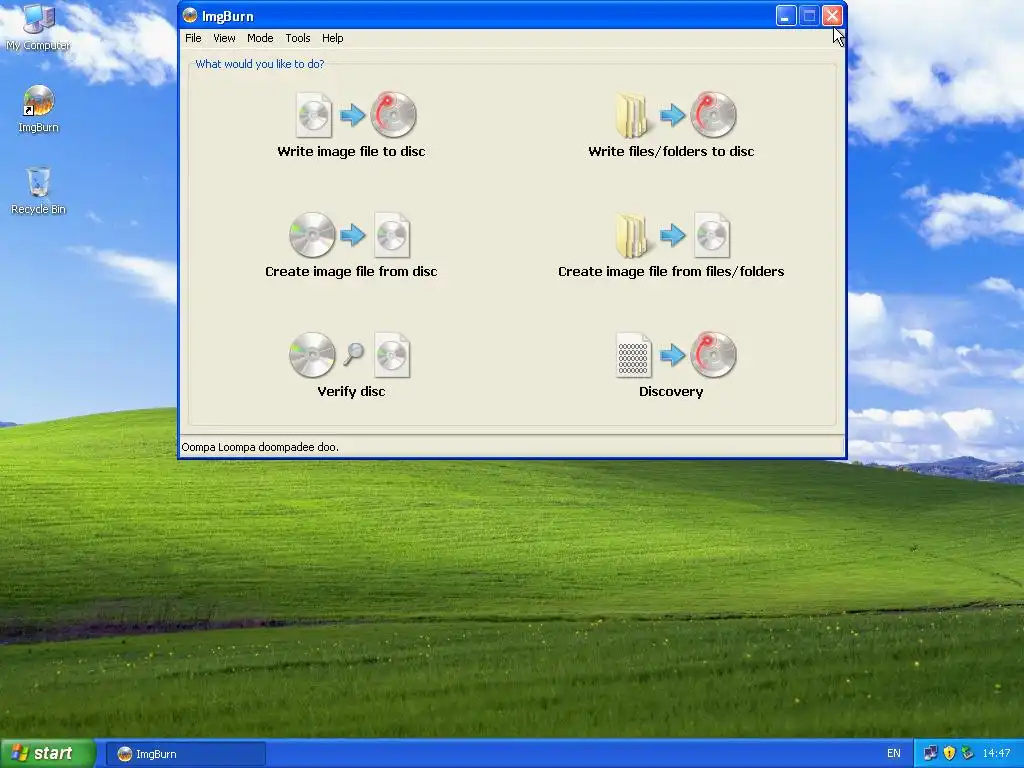
Task: Click the EN language indicator
Action: coord(894,753)
